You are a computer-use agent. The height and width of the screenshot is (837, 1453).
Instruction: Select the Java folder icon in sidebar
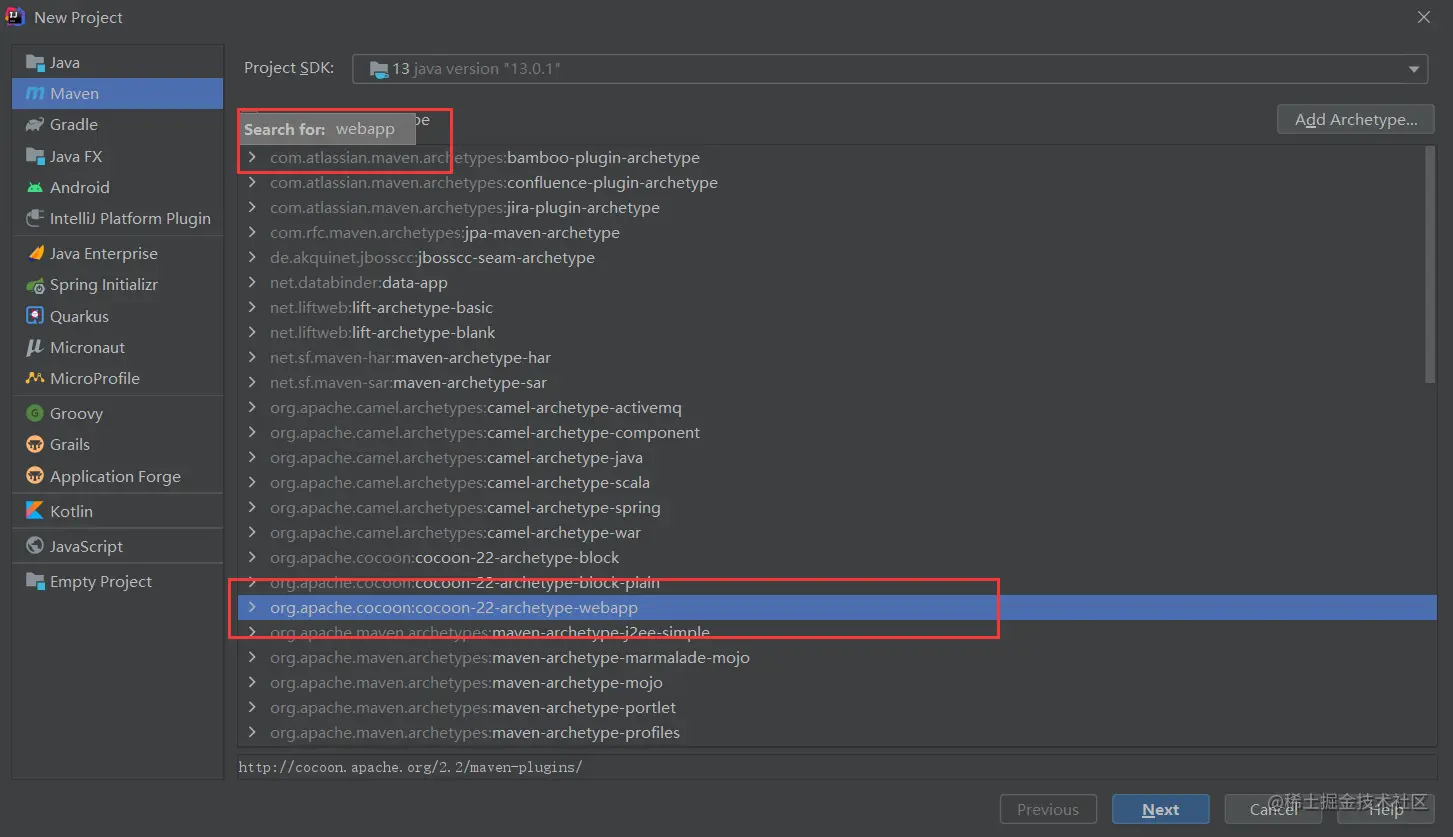click(35, 62)
